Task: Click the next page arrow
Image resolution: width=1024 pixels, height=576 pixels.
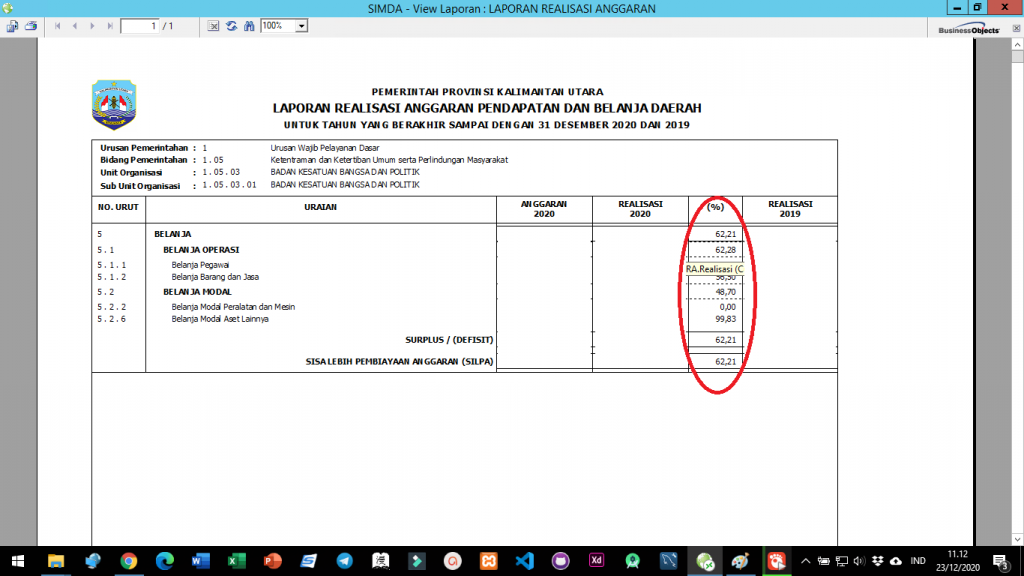Action: click(93, 26)
